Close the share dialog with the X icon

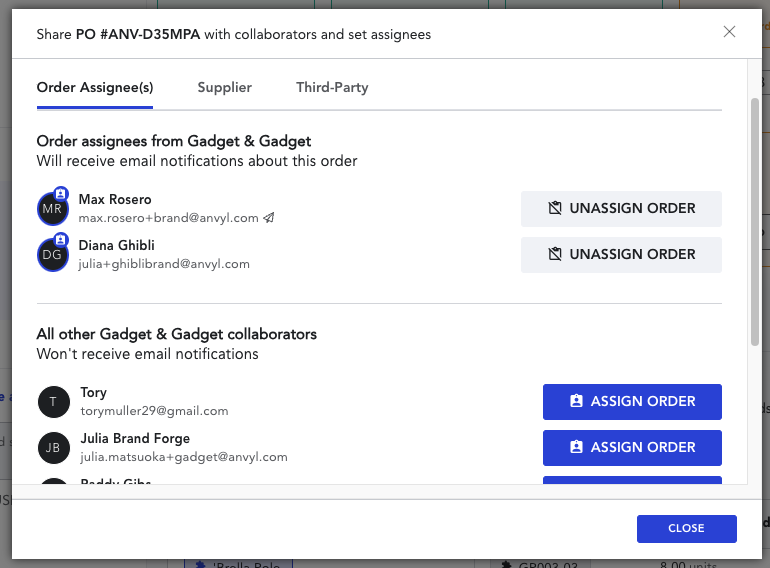pyautogui.click(x=729, y=32)
